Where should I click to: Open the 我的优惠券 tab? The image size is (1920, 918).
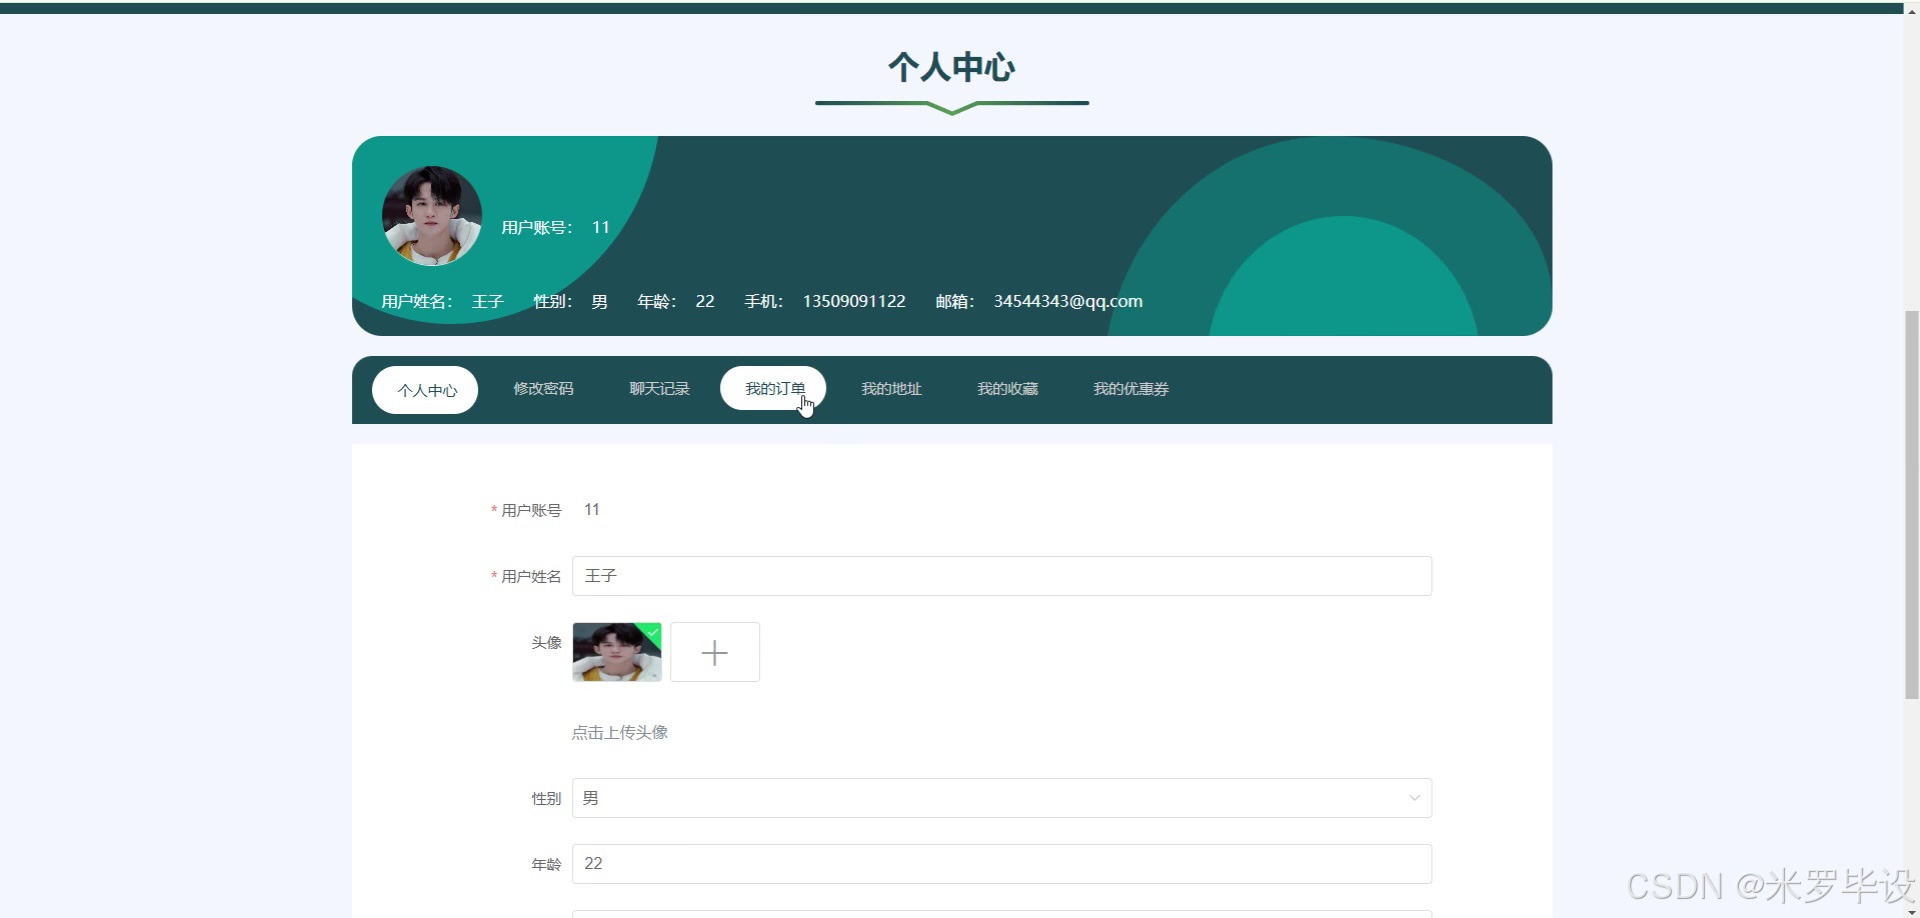tap(1130, 389)
